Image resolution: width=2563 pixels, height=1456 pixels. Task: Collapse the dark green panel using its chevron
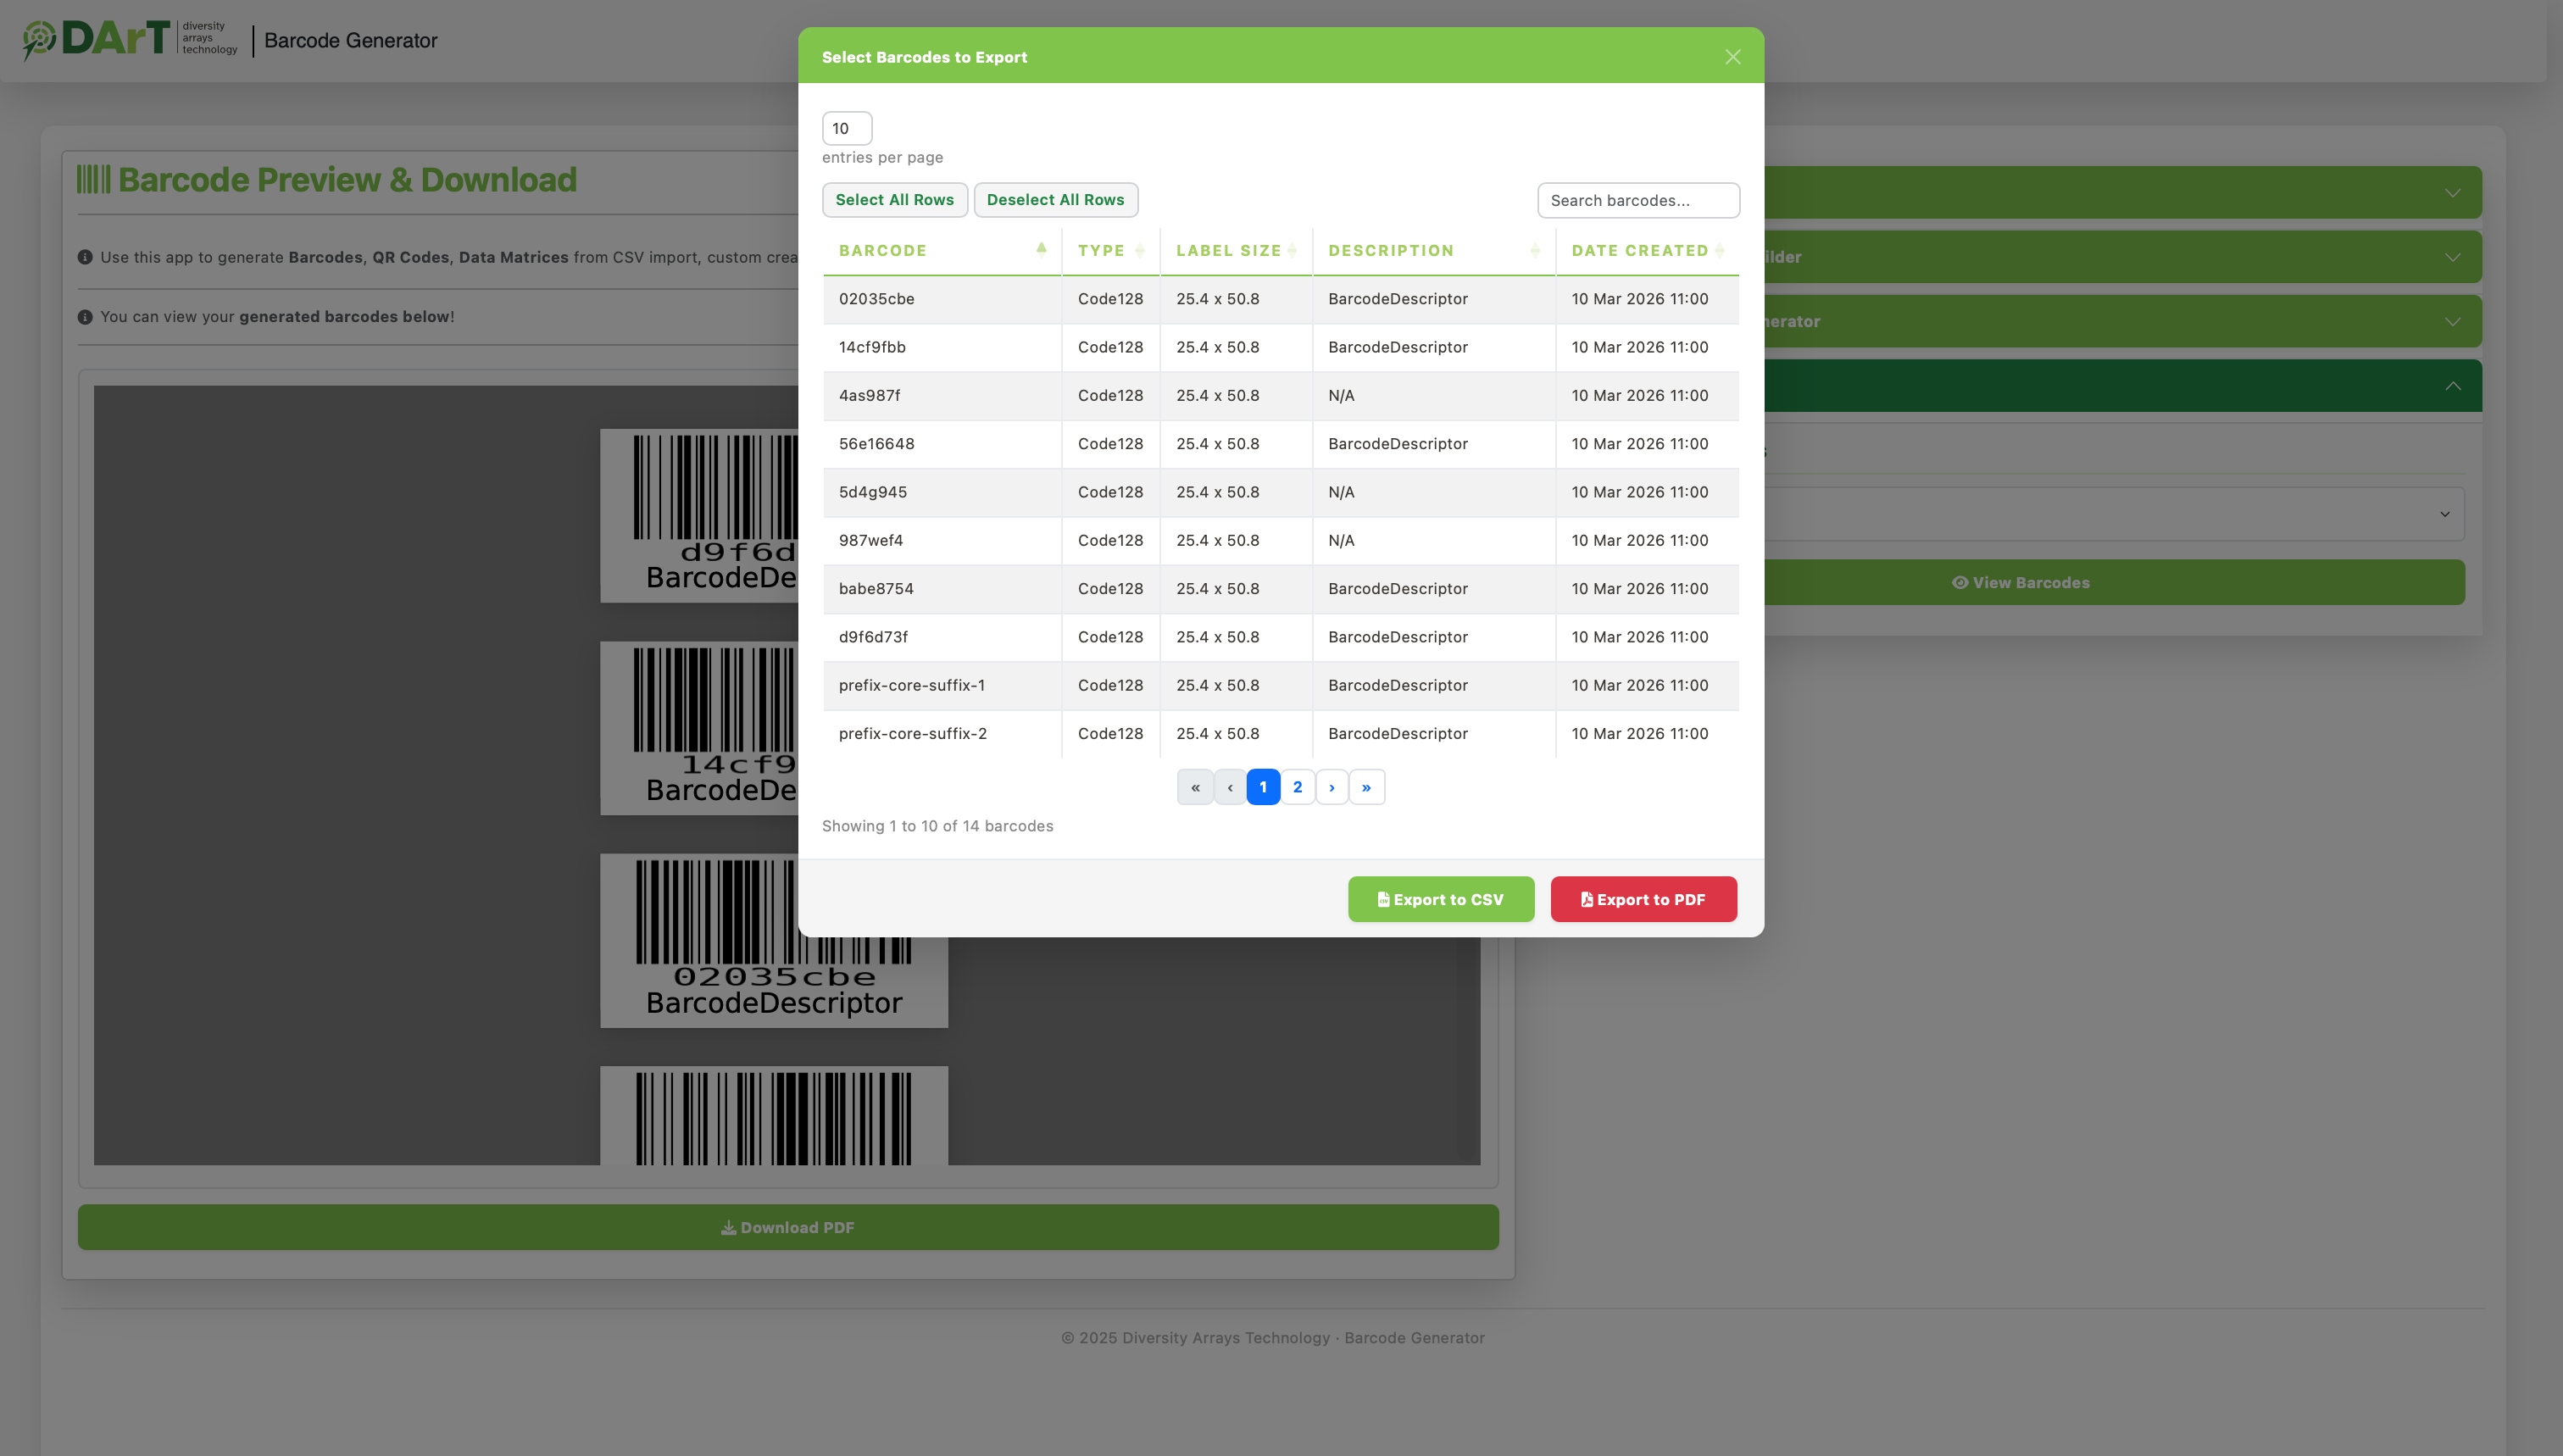click(2453, 385)
